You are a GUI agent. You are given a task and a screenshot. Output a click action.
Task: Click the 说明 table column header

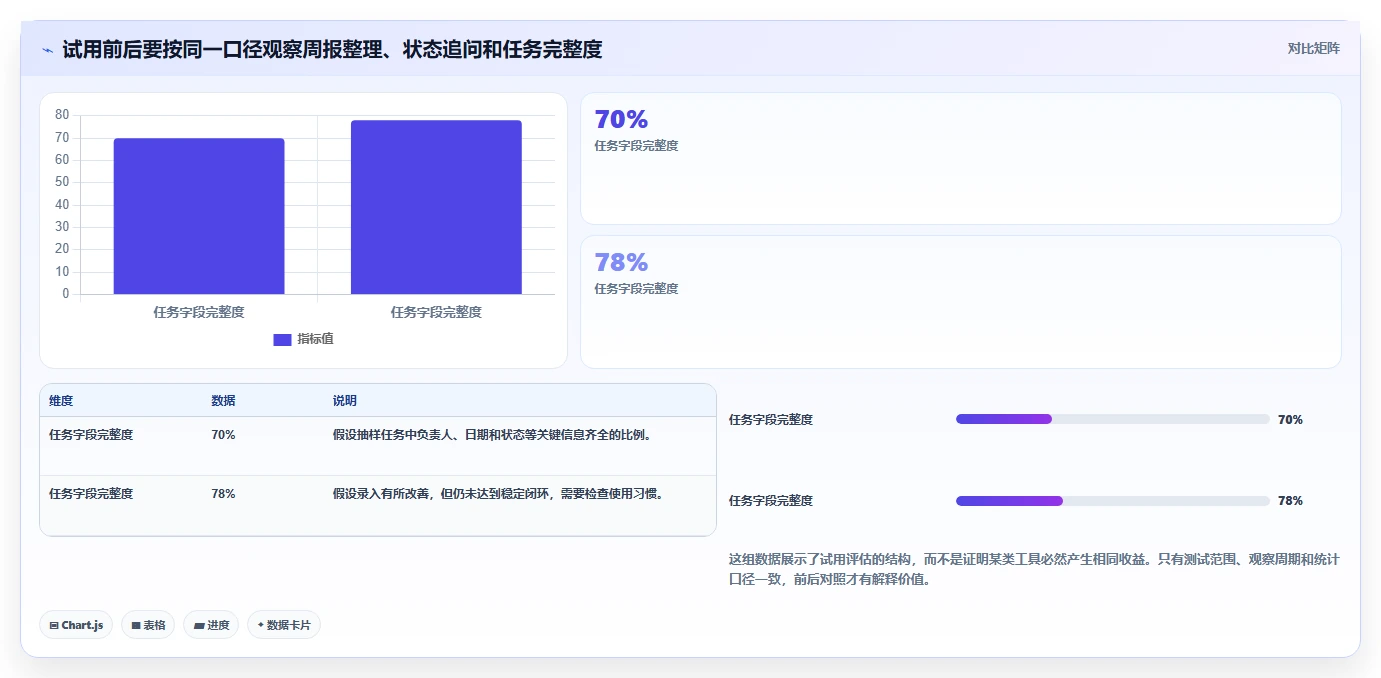point(345,401)
